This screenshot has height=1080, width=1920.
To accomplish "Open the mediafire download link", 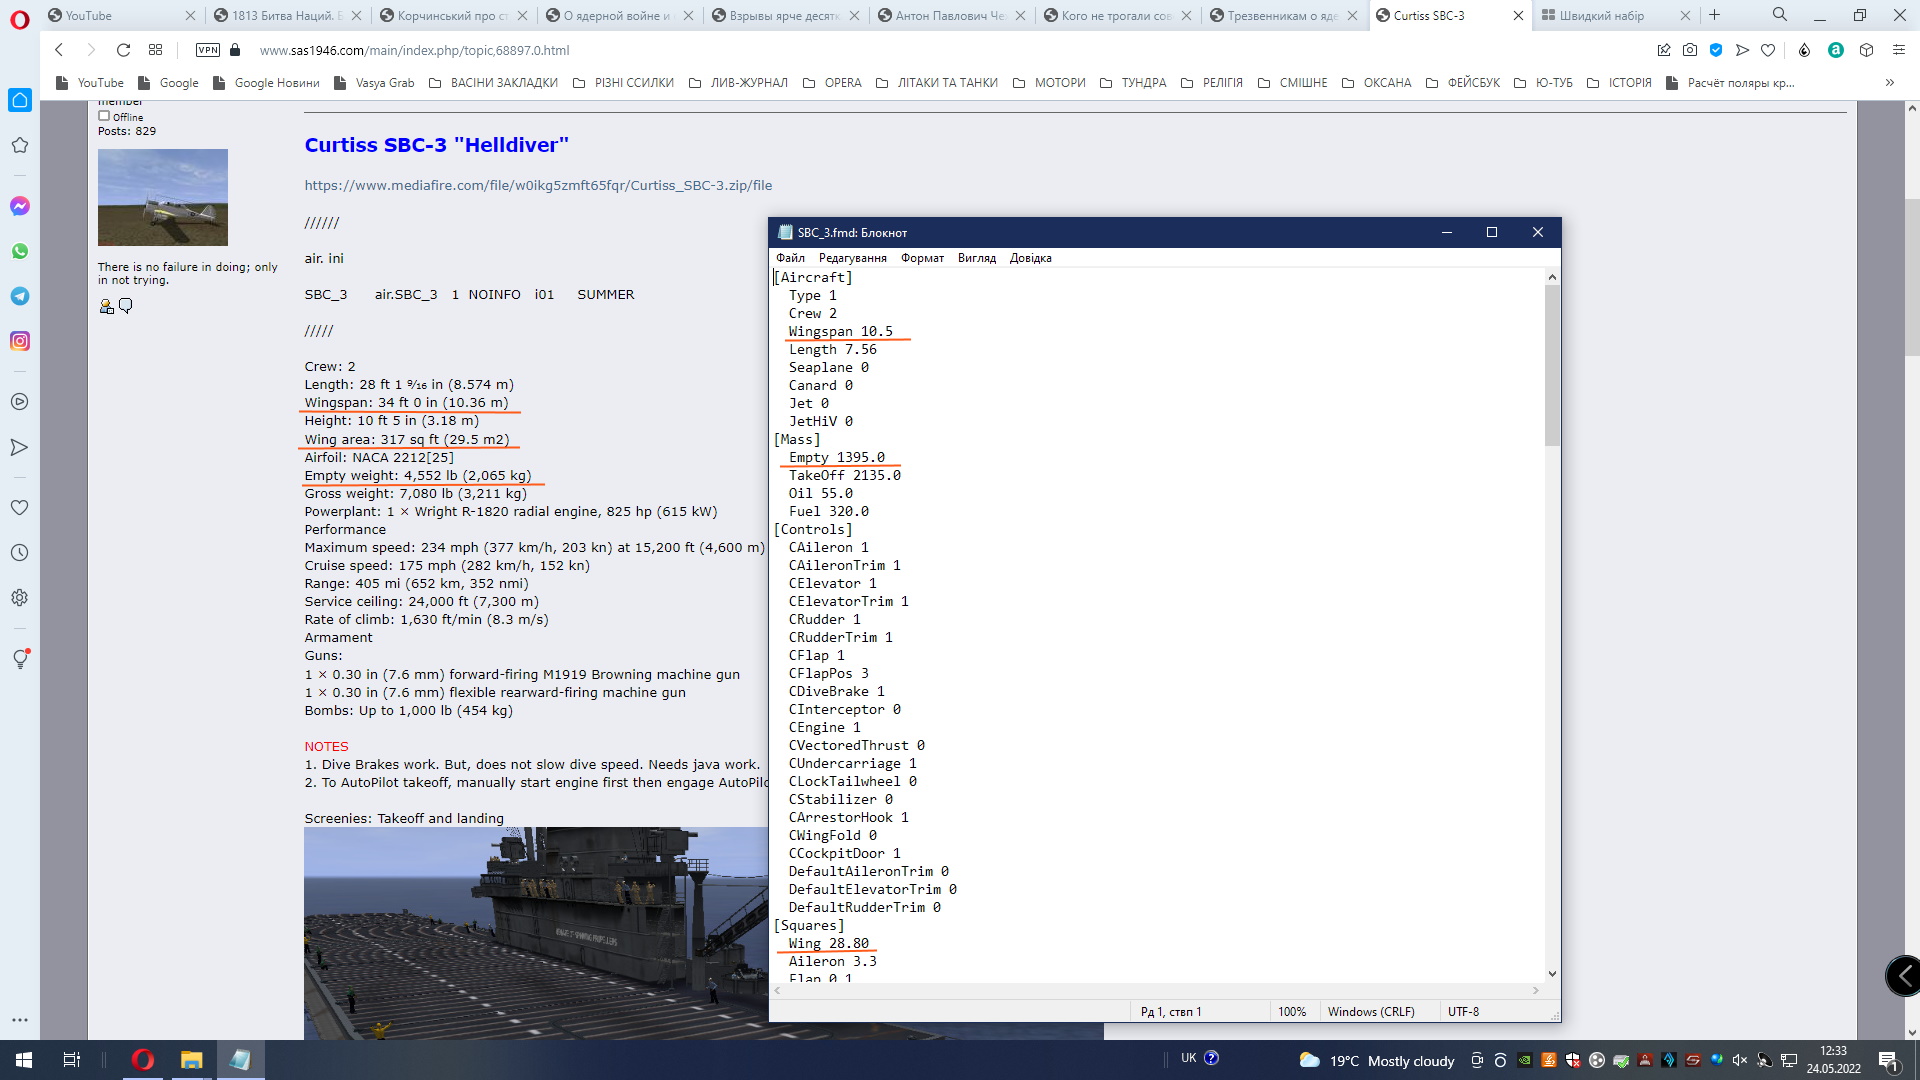I will point(538,185).
